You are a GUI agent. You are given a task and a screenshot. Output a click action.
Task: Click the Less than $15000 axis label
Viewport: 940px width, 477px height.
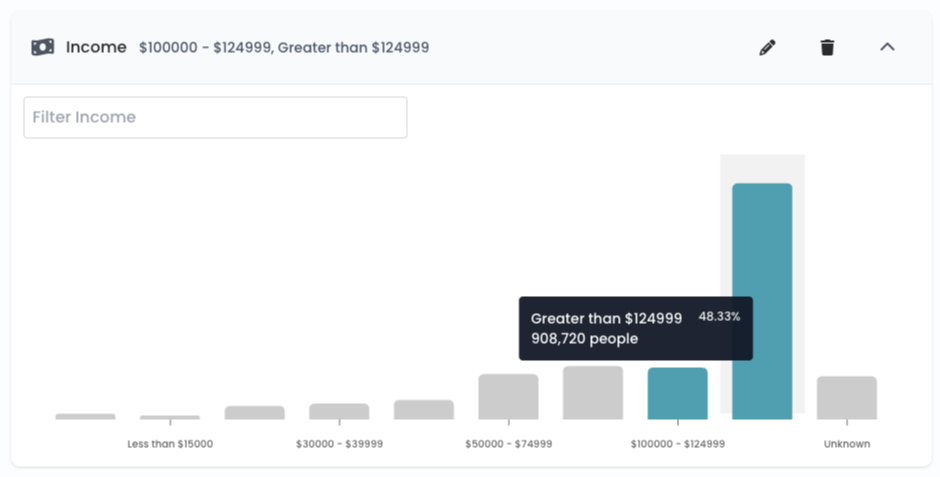[x=170, y=444]
